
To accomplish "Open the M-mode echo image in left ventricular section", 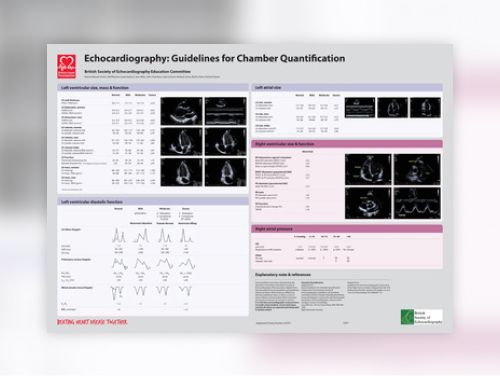I will click(x=226, y=111).
